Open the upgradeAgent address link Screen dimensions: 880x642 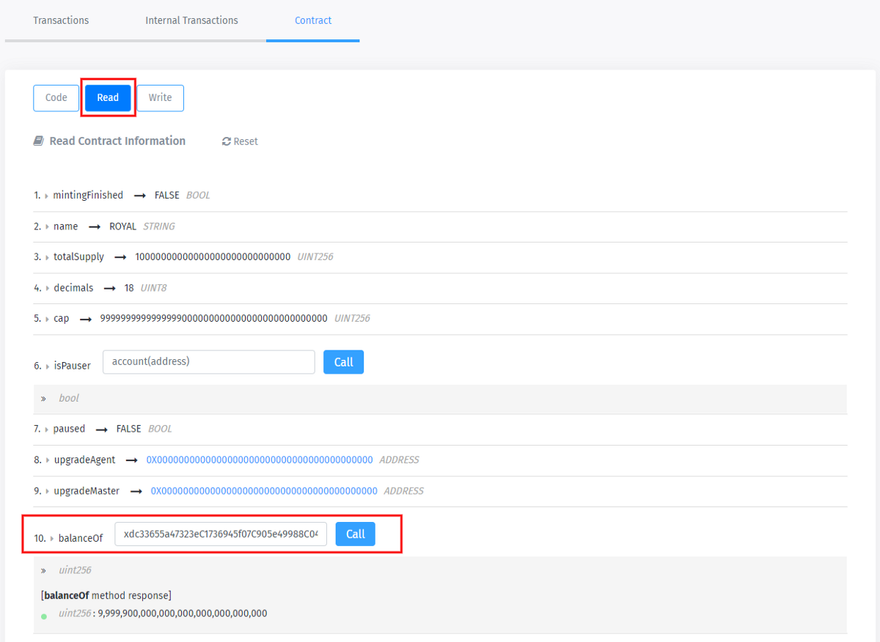tap(259, 460)
